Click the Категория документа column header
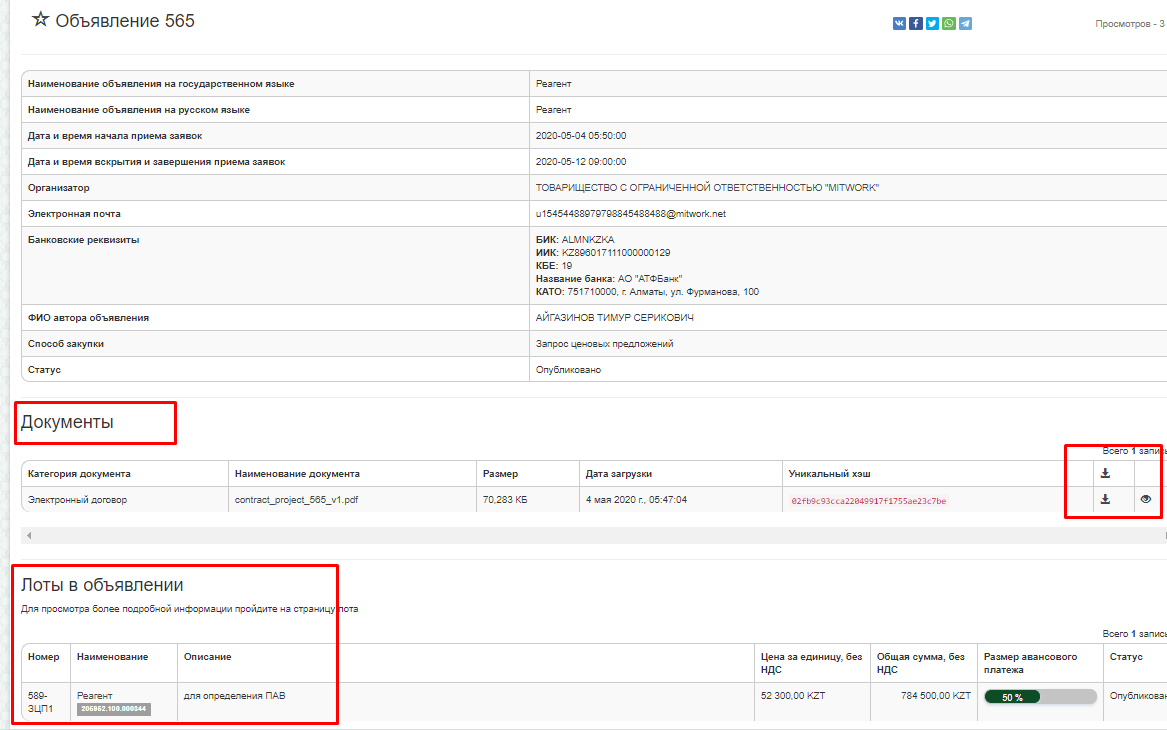Screen dimensions: 1167x730 79,473
